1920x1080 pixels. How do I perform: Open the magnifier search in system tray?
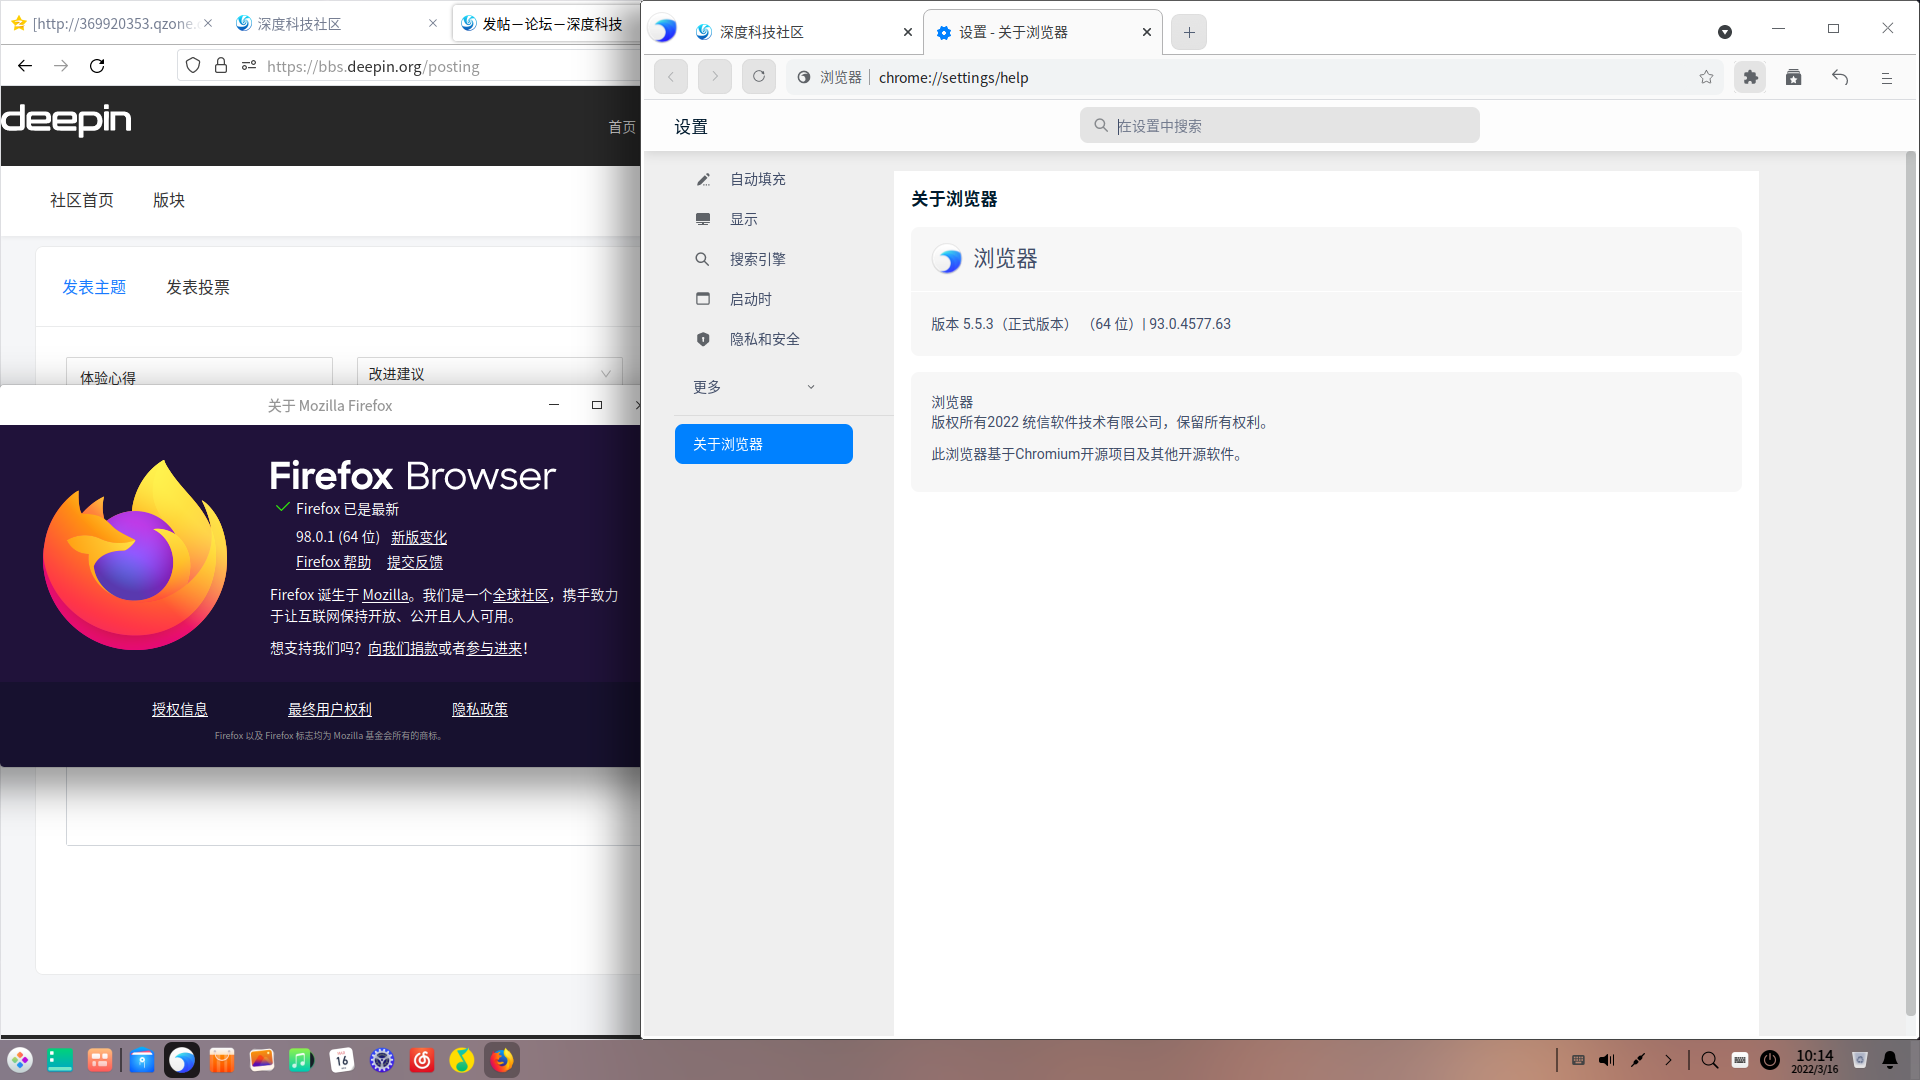point(1710,1060)
